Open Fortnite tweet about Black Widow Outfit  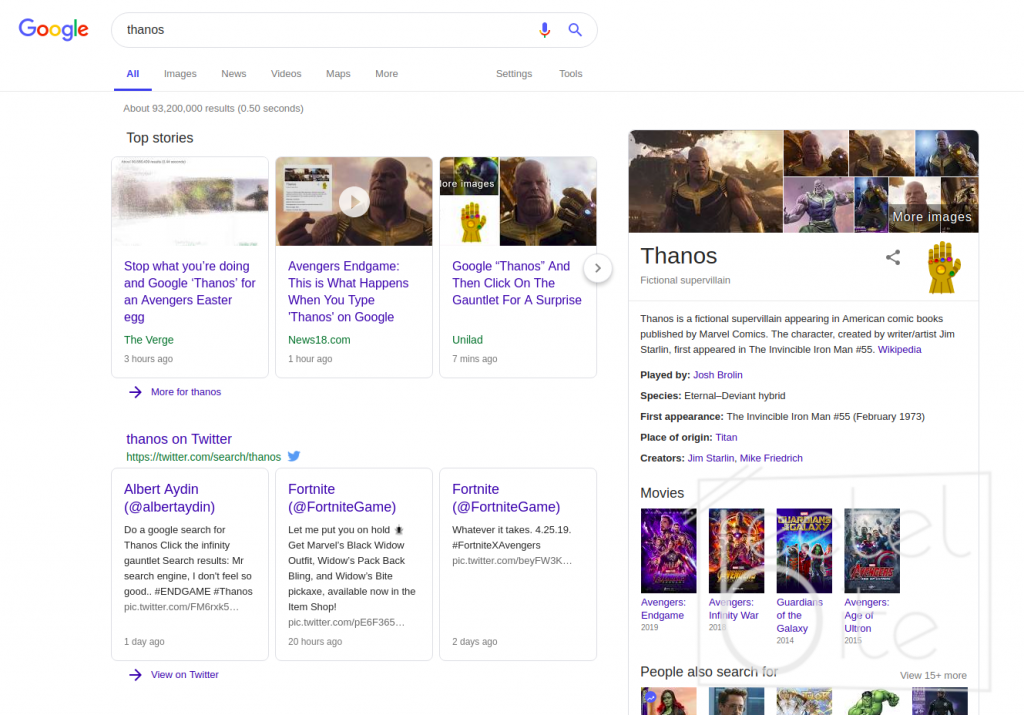coord(342,498)
